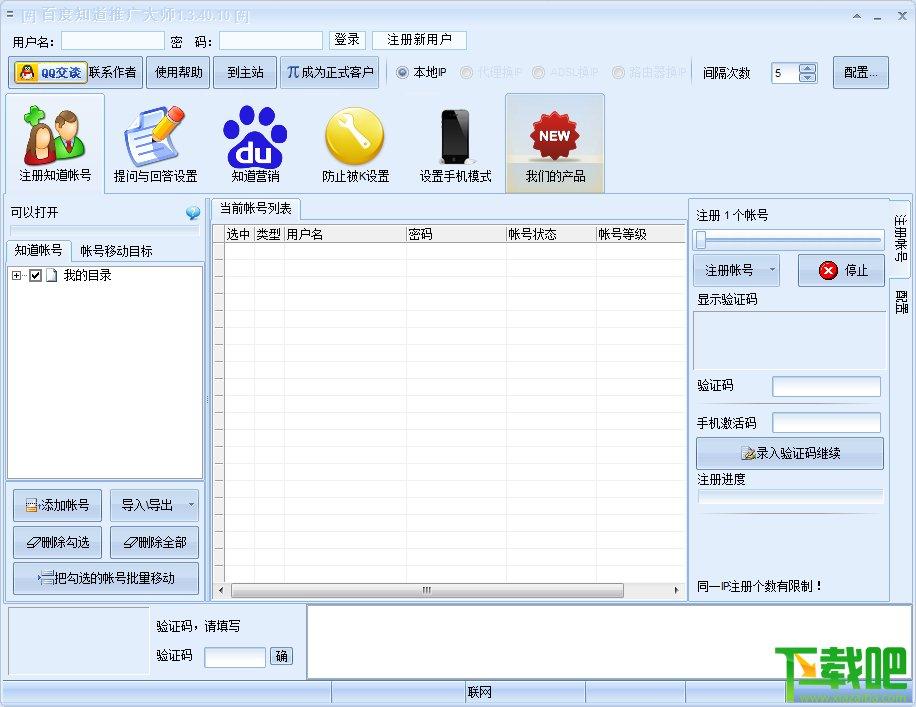The height and width of the screenshot is (707, 916).
Task: Toggle the 我的目录 checkbox
Action: click(36, 275)
